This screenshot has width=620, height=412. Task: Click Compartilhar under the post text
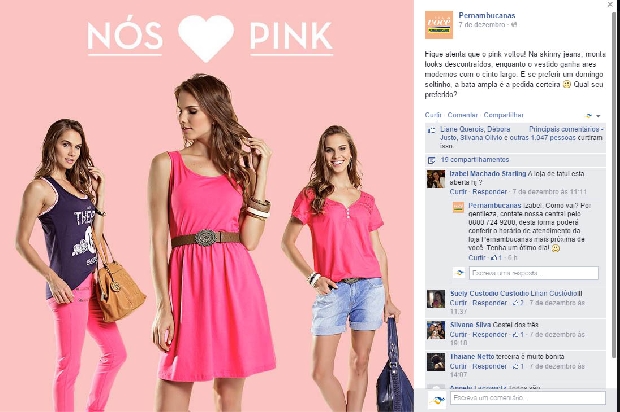(503, 115)
